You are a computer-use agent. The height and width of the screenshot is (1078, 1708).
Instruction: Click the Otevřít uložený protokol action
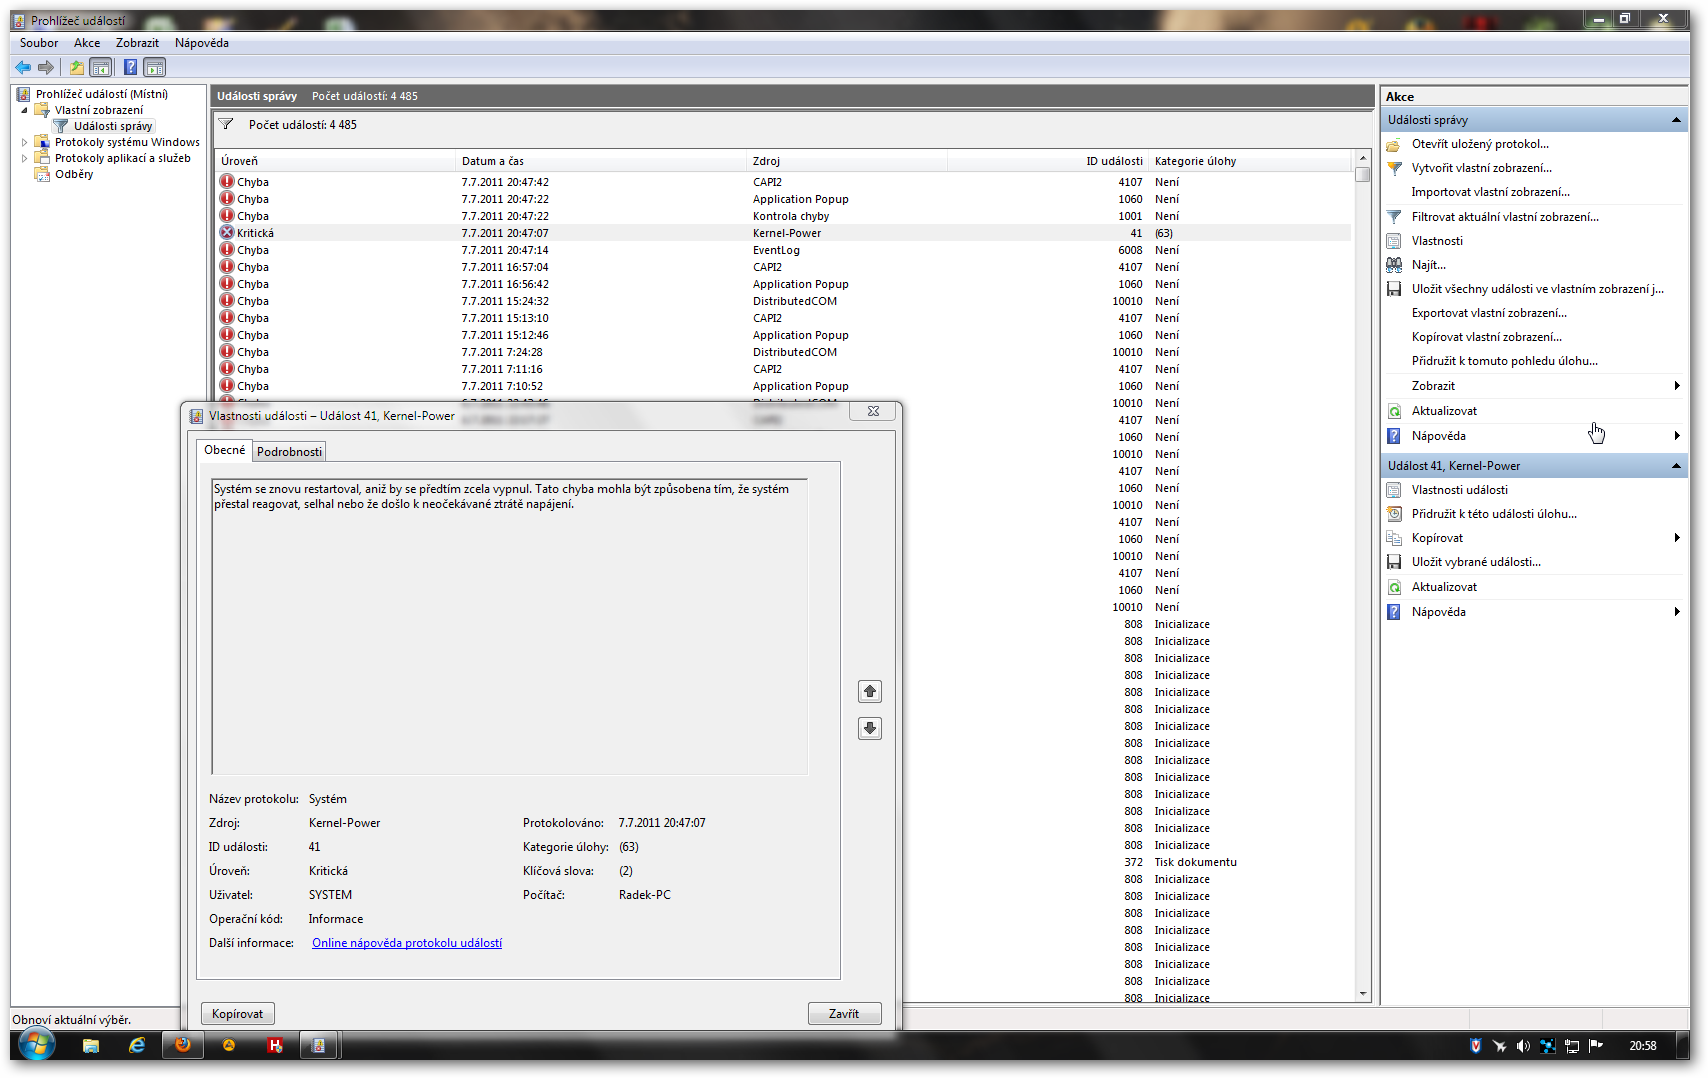tap(1480, 144)
